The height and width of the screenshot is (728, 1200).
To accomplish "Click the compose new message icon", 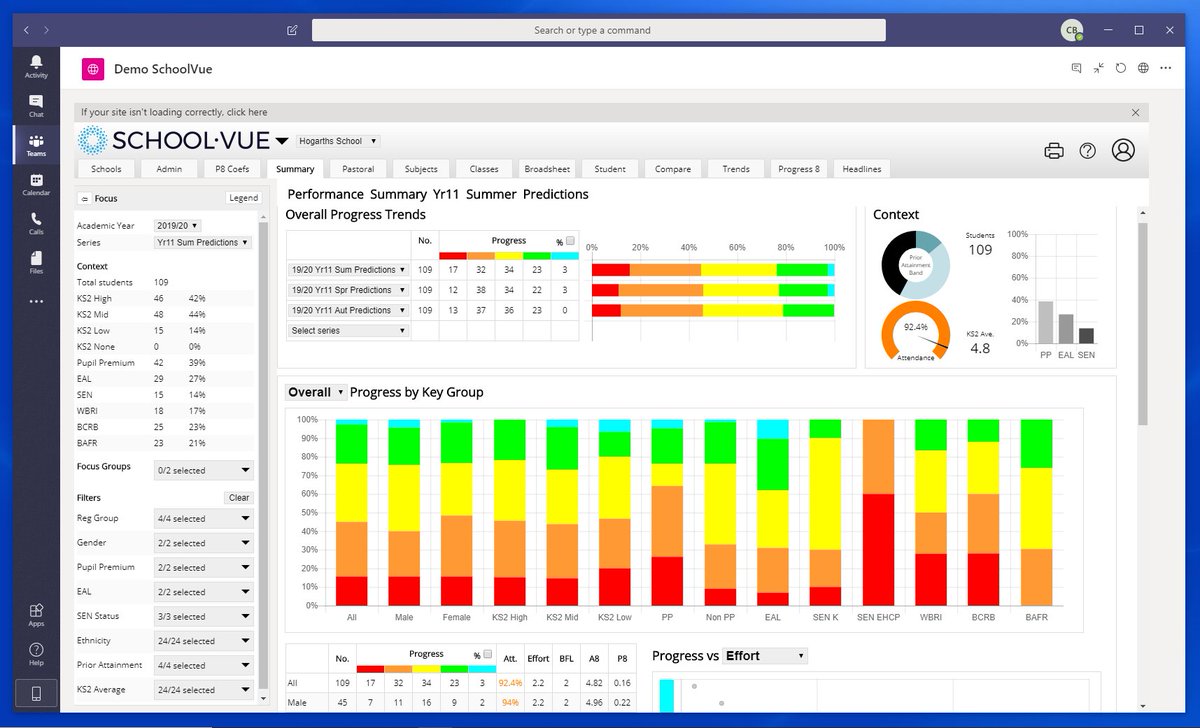I will pos(292,30).
